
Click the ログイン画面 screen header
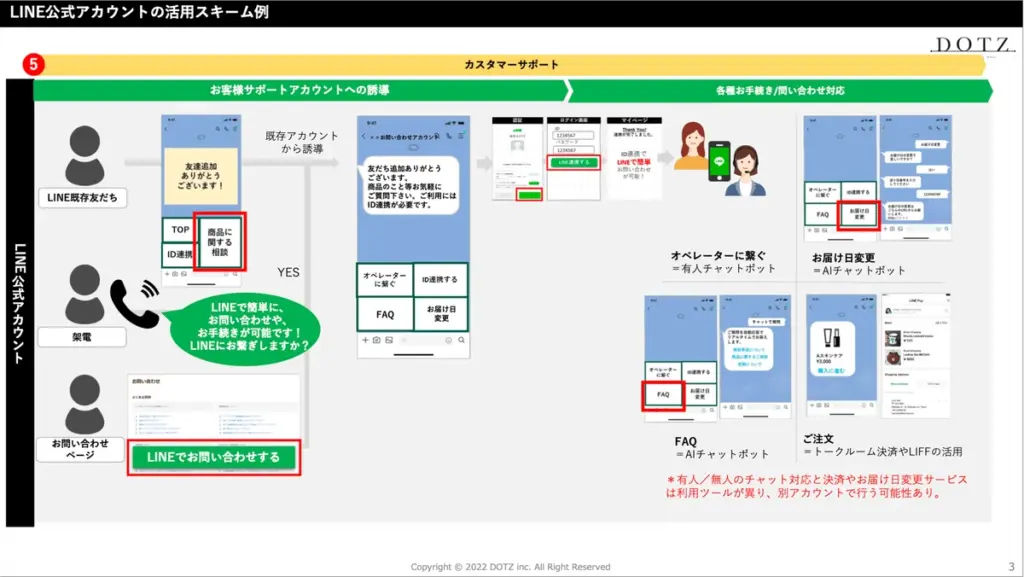[x=573, y=121]
